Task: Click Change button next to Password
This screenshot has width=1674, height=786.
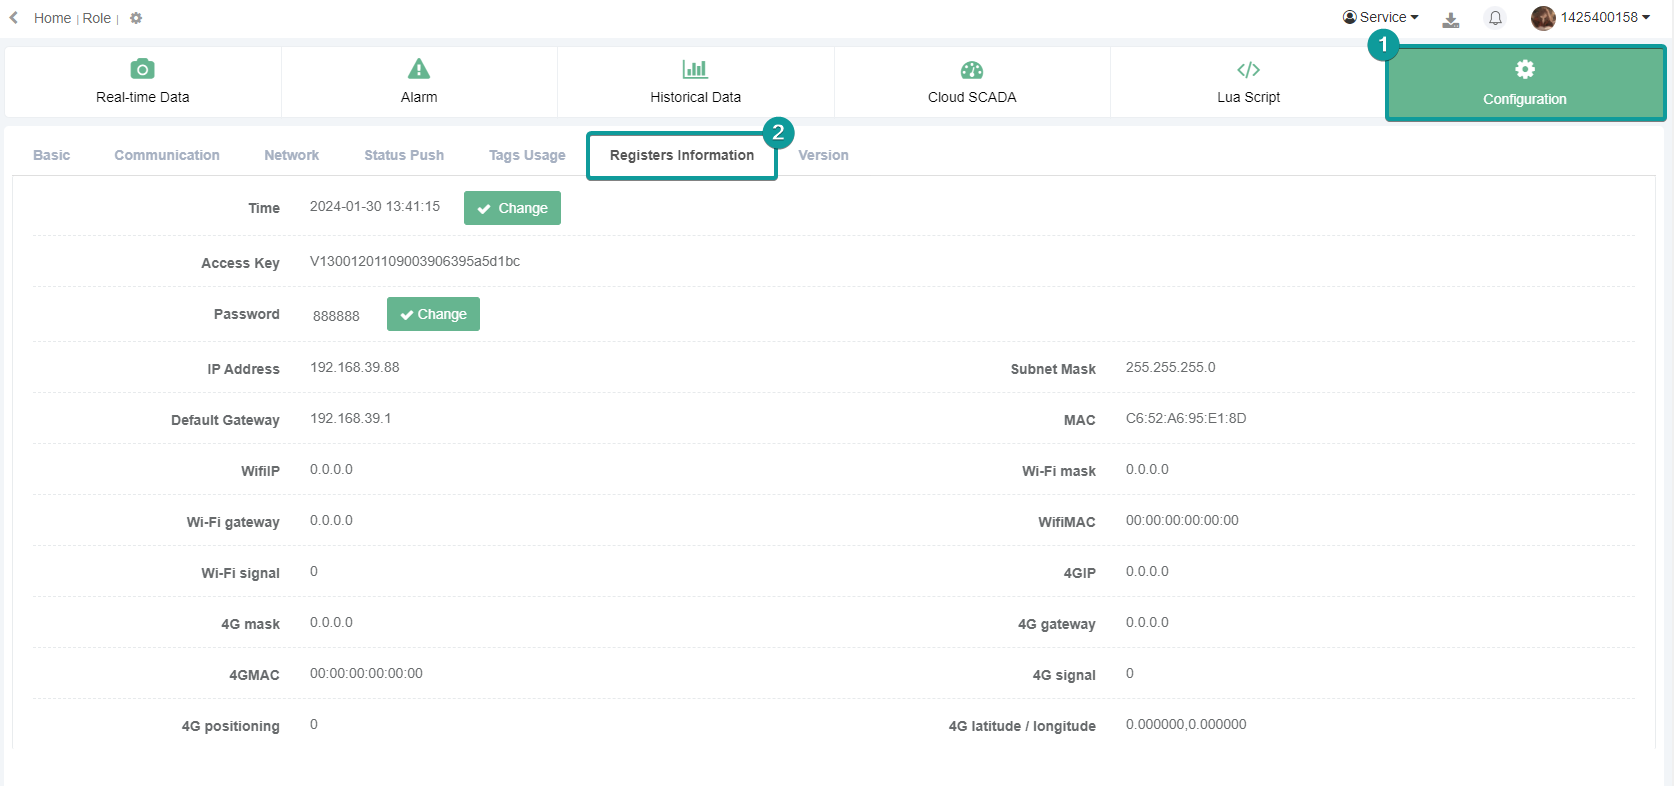Action: 433,314
